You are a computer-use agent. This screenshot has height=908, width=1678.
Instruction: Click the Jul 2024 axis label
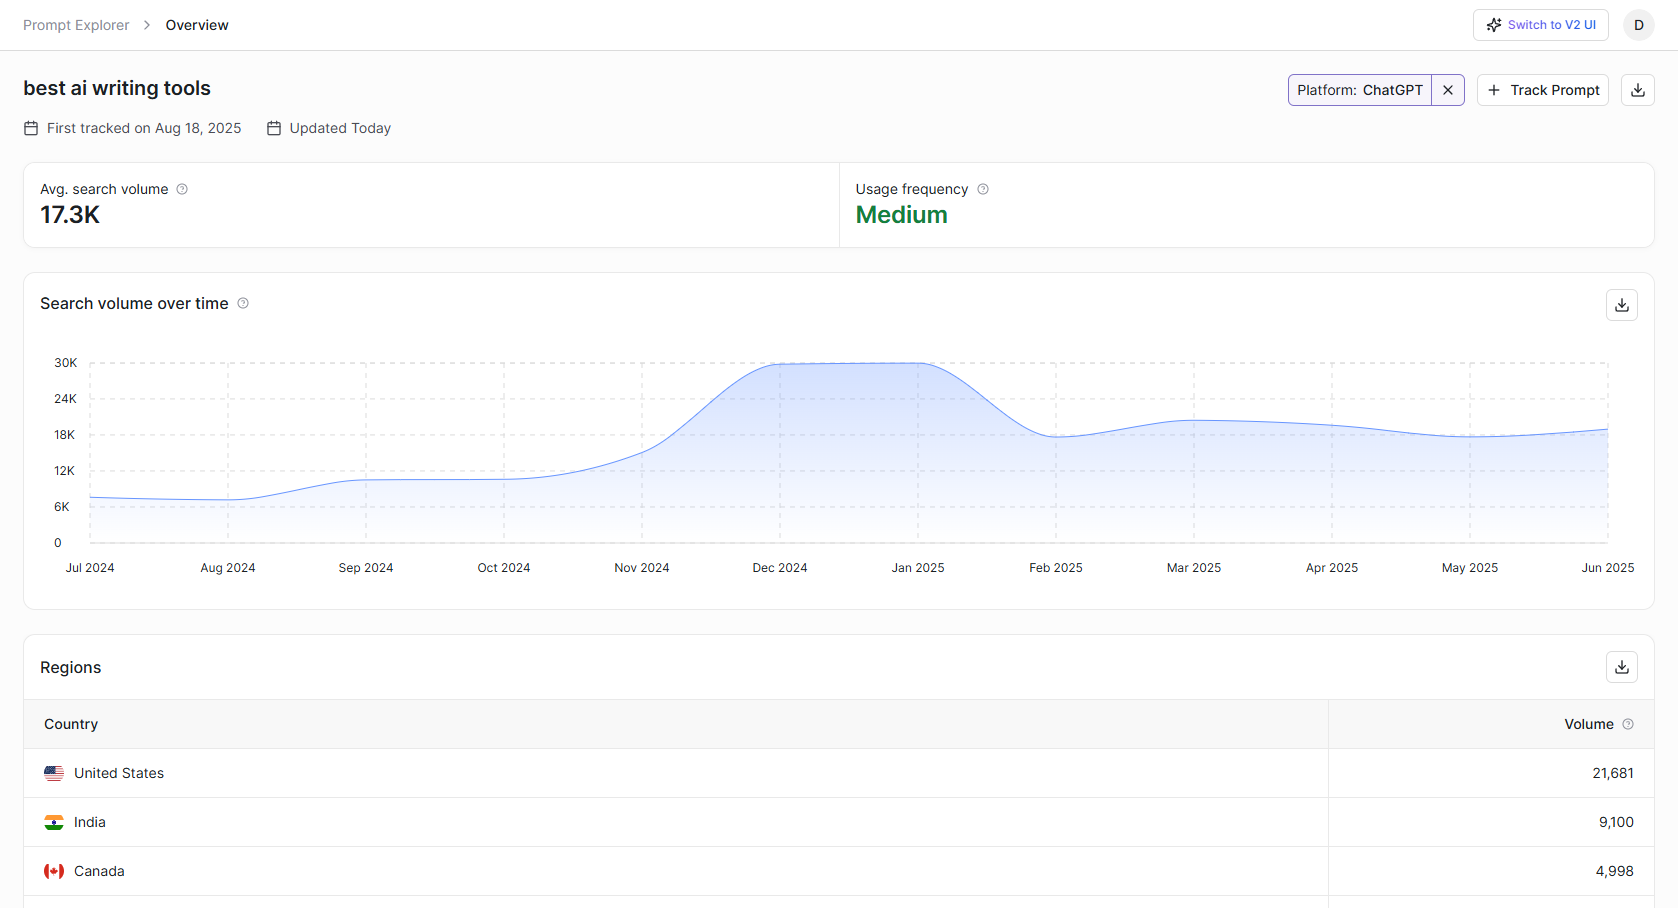pyautogui.click(x=90, y=568)
